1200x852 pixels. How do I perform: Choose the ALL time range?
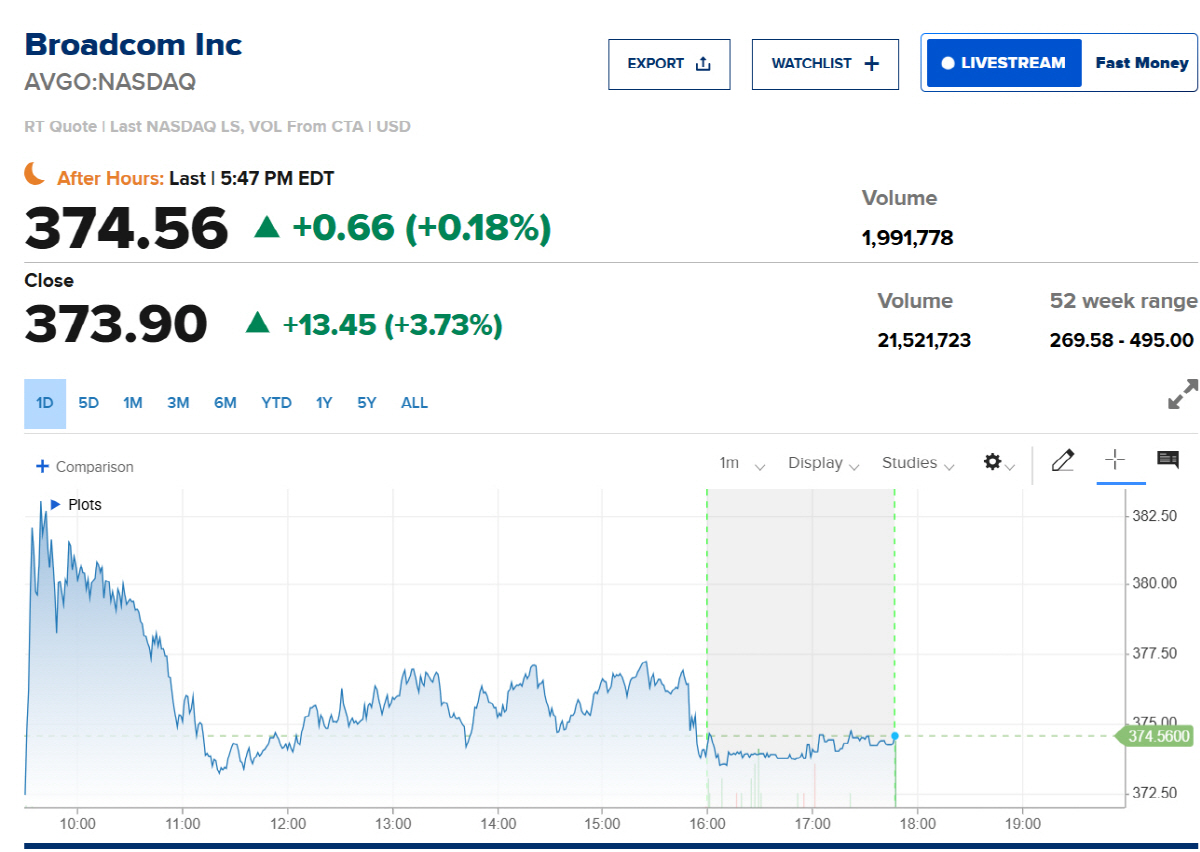point(414,403)
